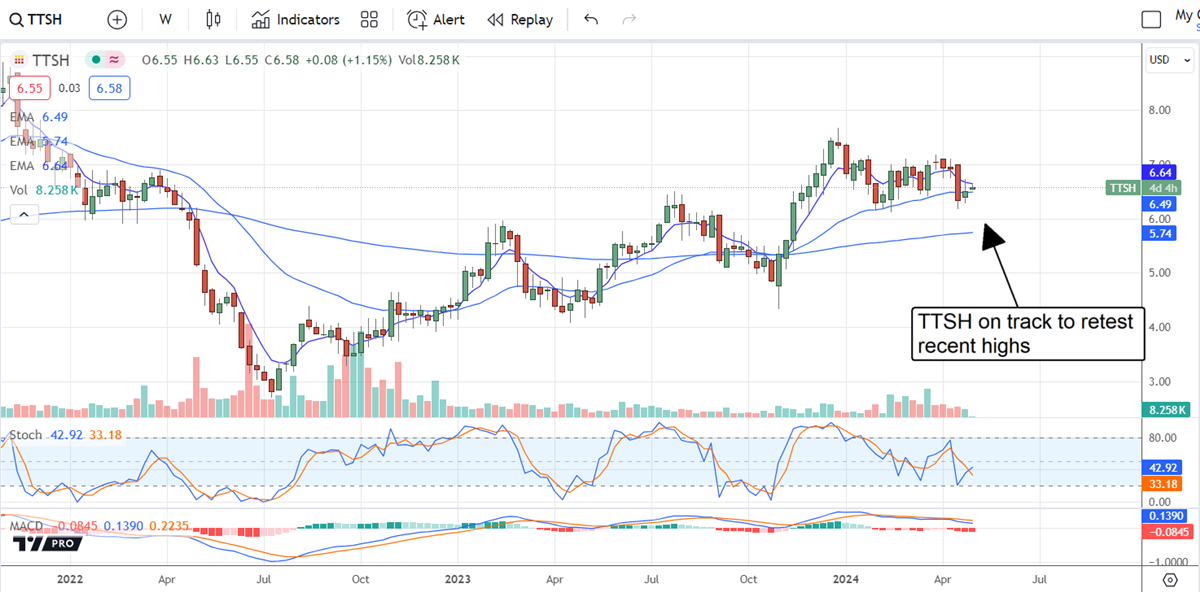Open the Indicators panel

point(295,19)
